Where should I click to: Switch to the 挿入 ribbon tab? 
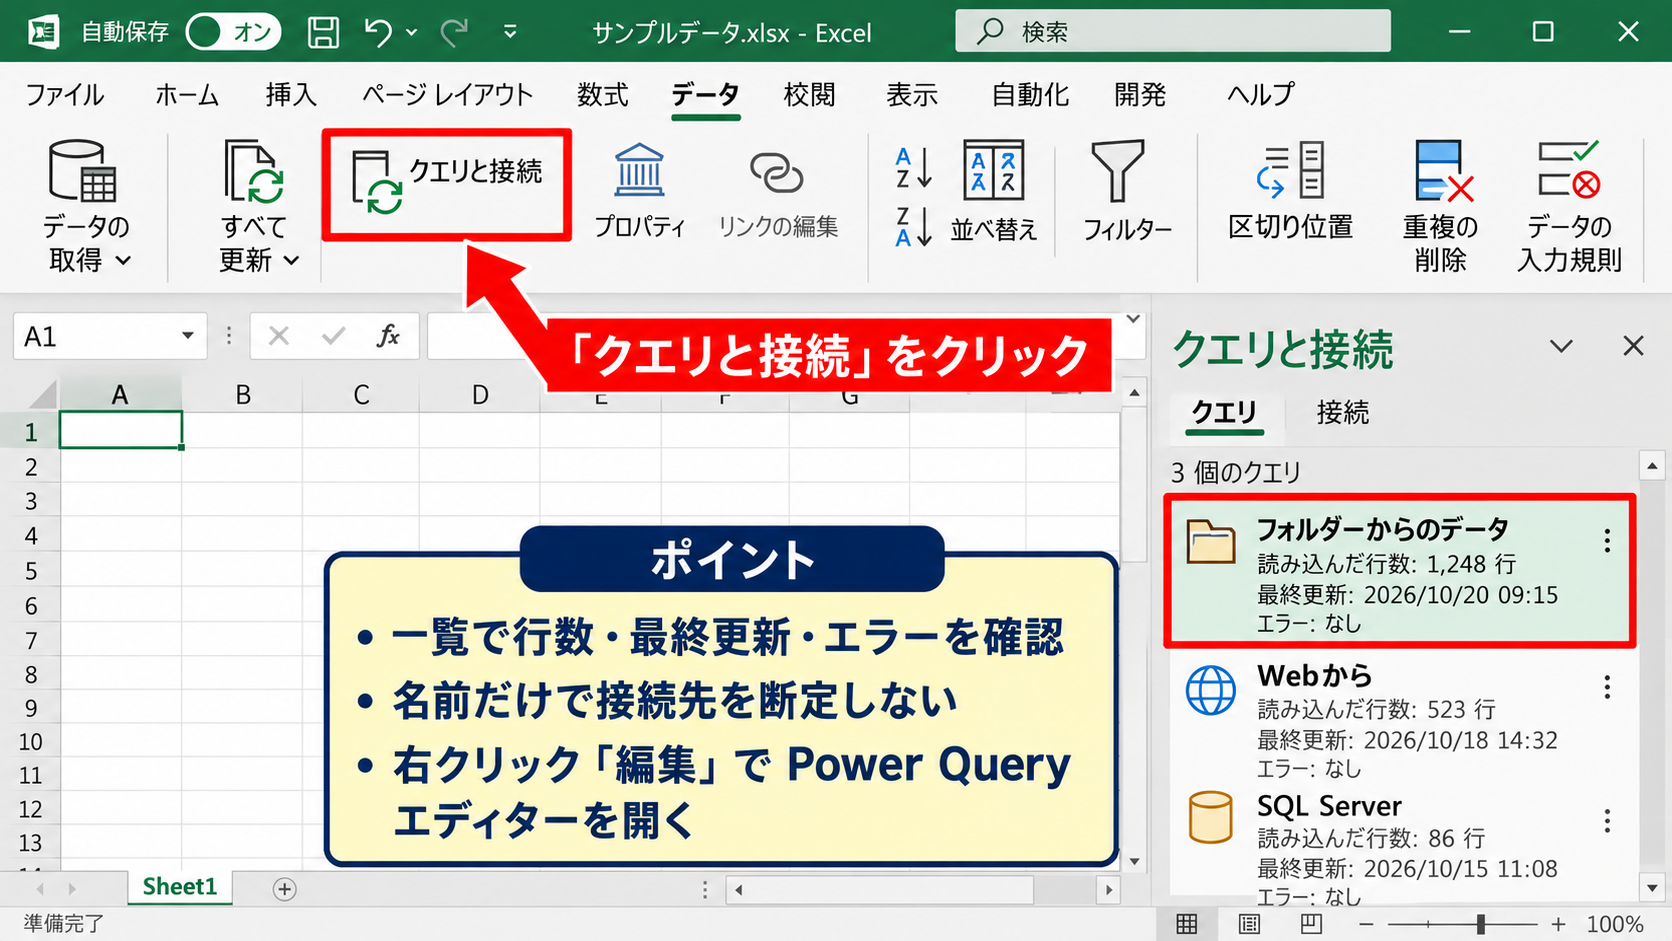291,94
